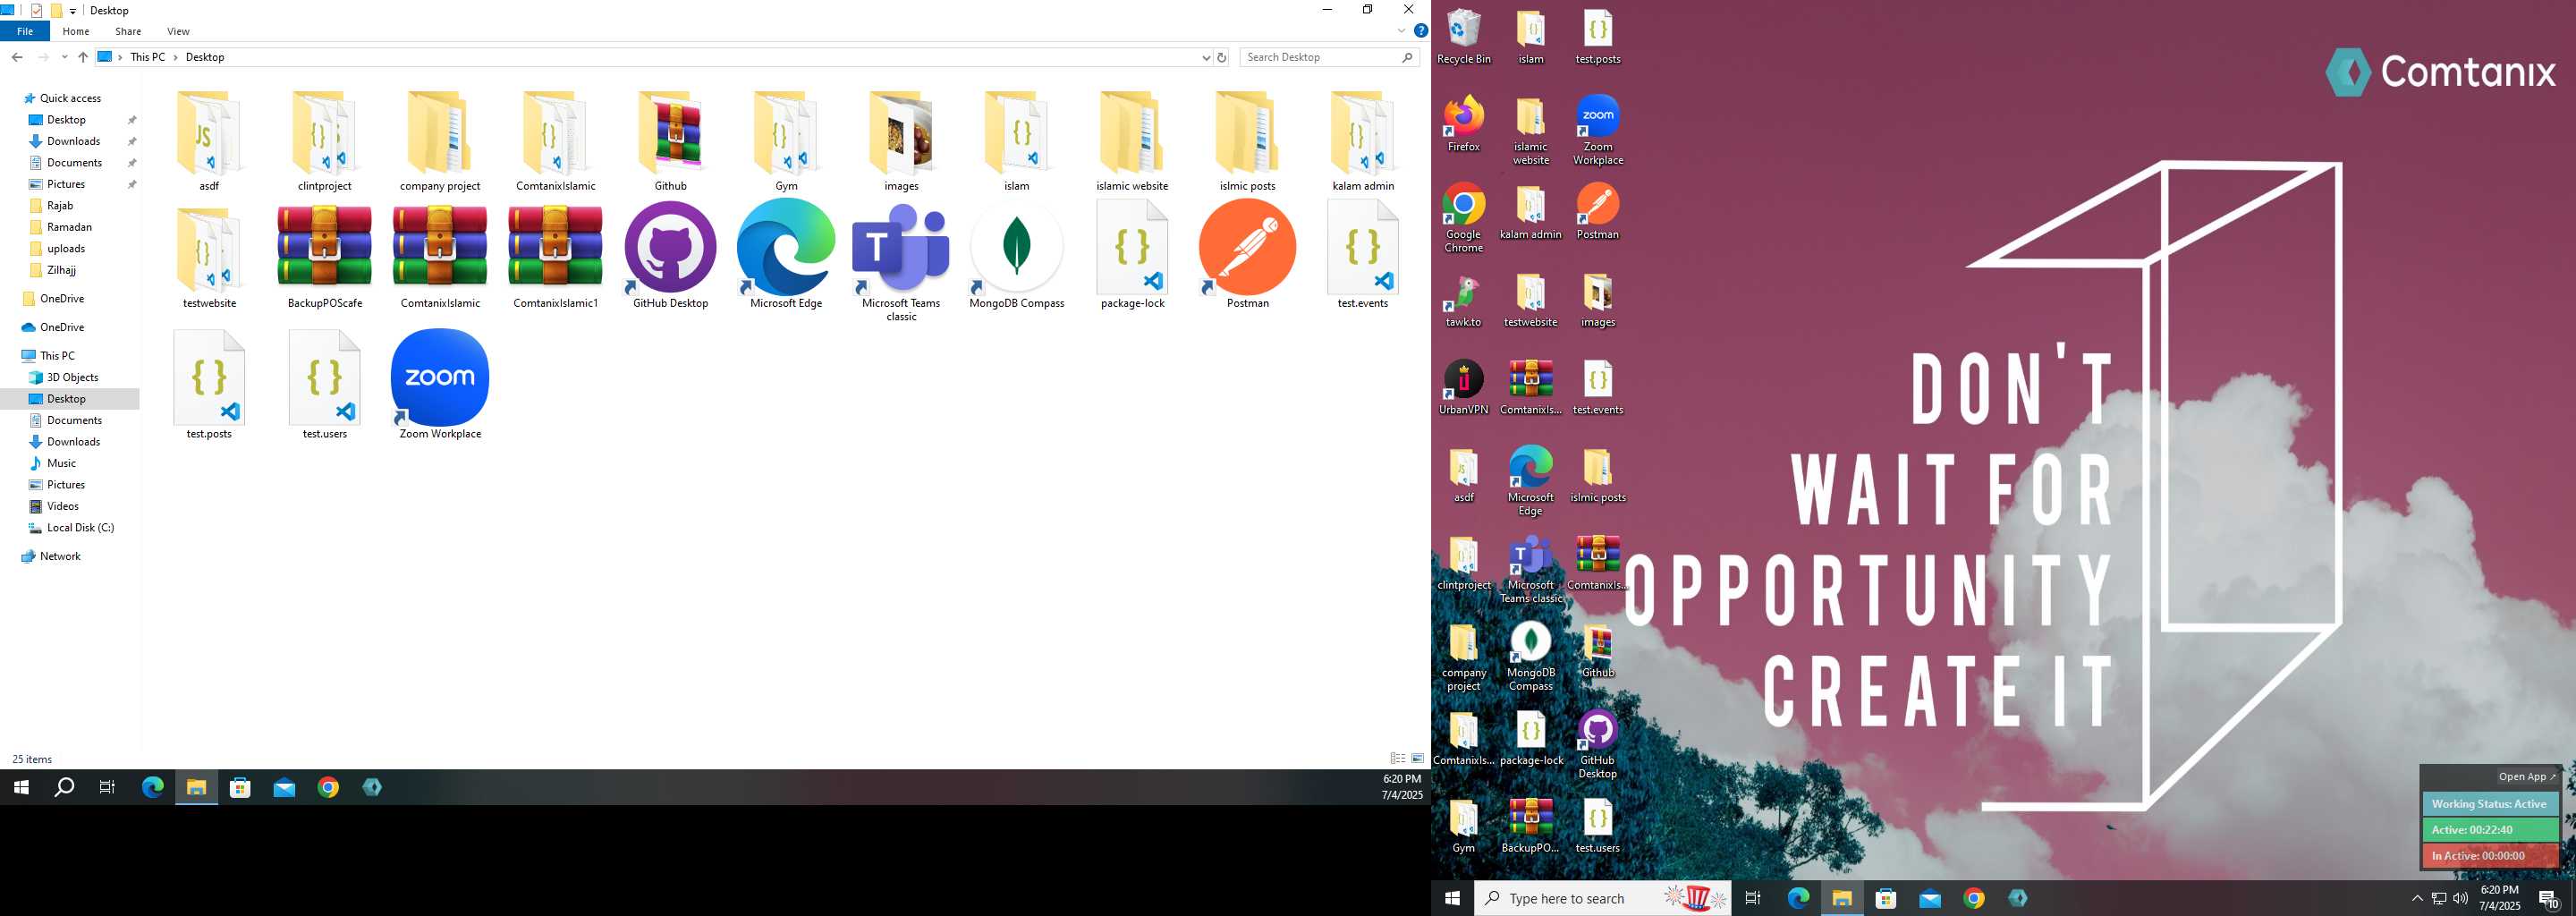Select Gym folder in File Explorer window
The image size is (2576, 916).
click(x=786, y=140)
